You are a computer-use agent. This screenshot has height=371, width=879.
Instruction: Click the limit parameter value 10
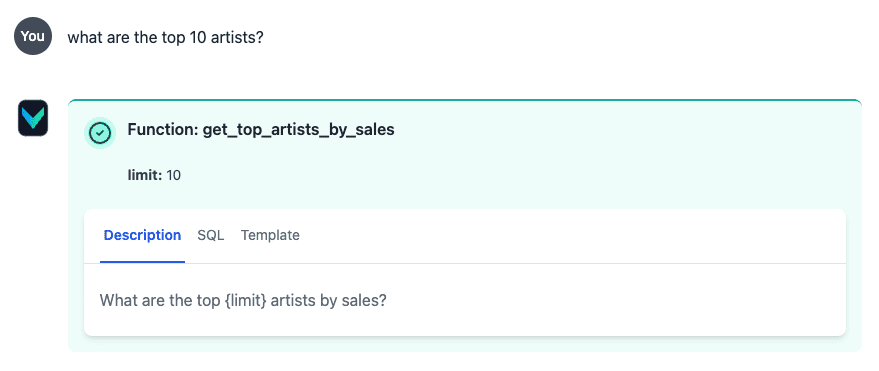point(174,175)
